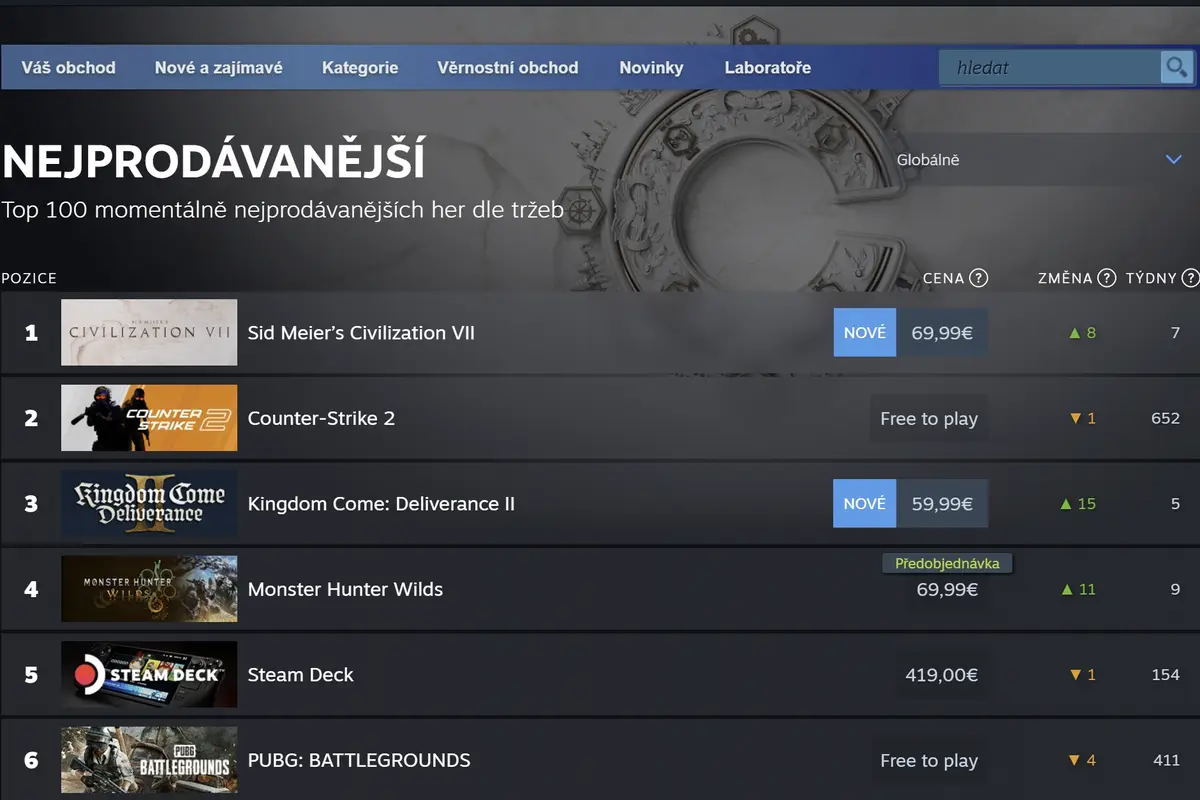Open Monster Hunter Wilds title link

345,590
